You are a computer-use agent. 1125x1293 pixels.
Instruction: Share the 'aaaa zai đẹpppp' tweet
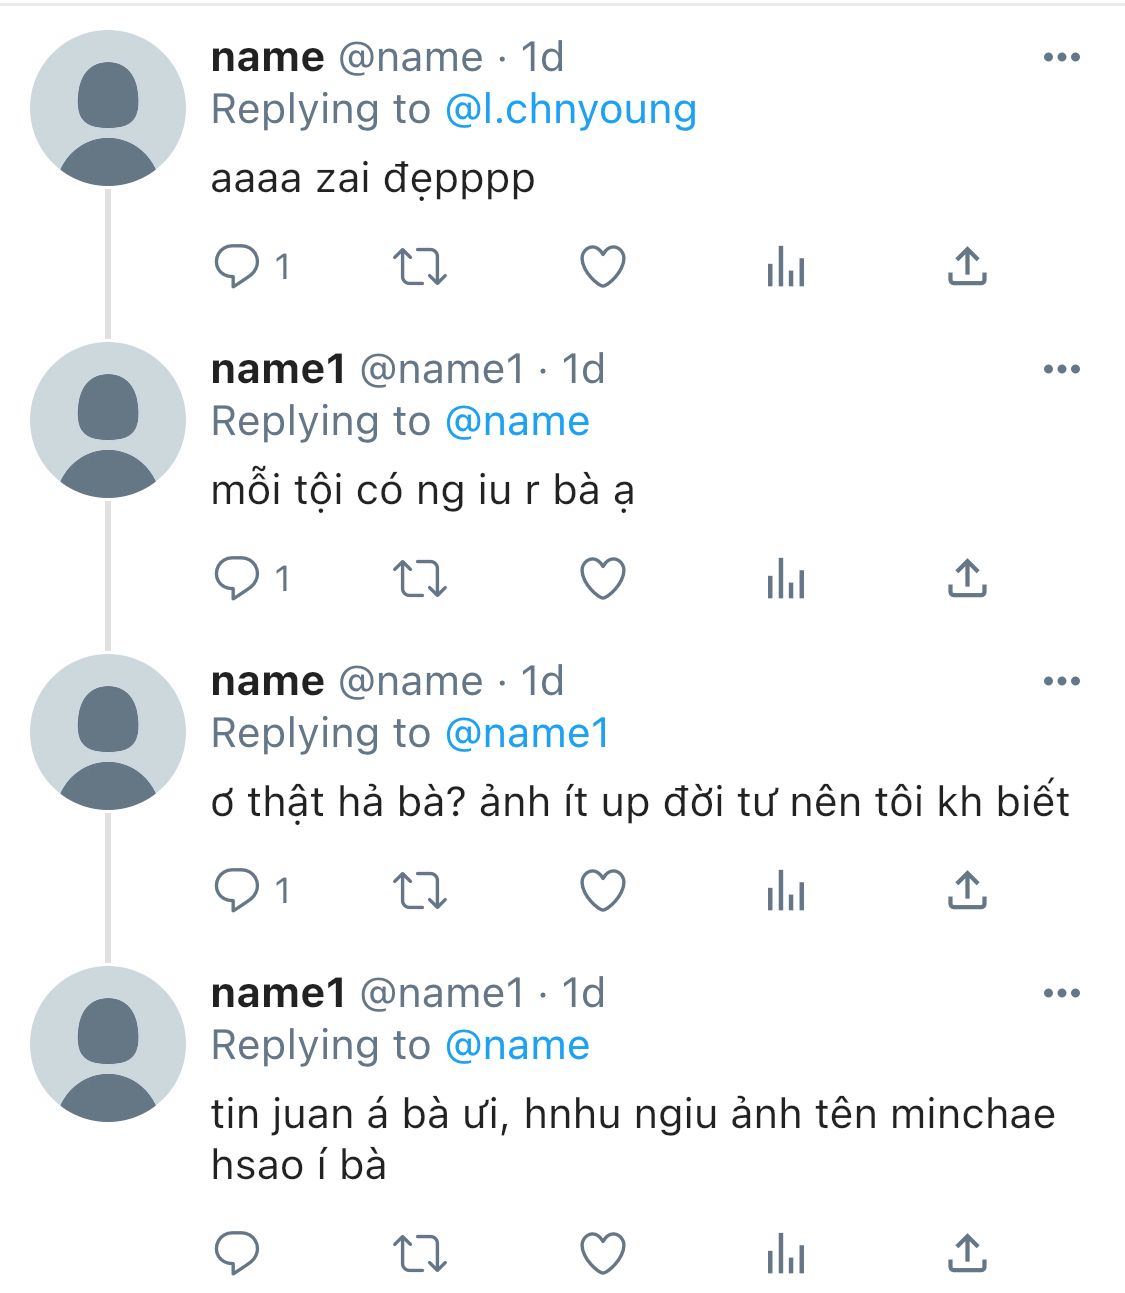point(967,267)
